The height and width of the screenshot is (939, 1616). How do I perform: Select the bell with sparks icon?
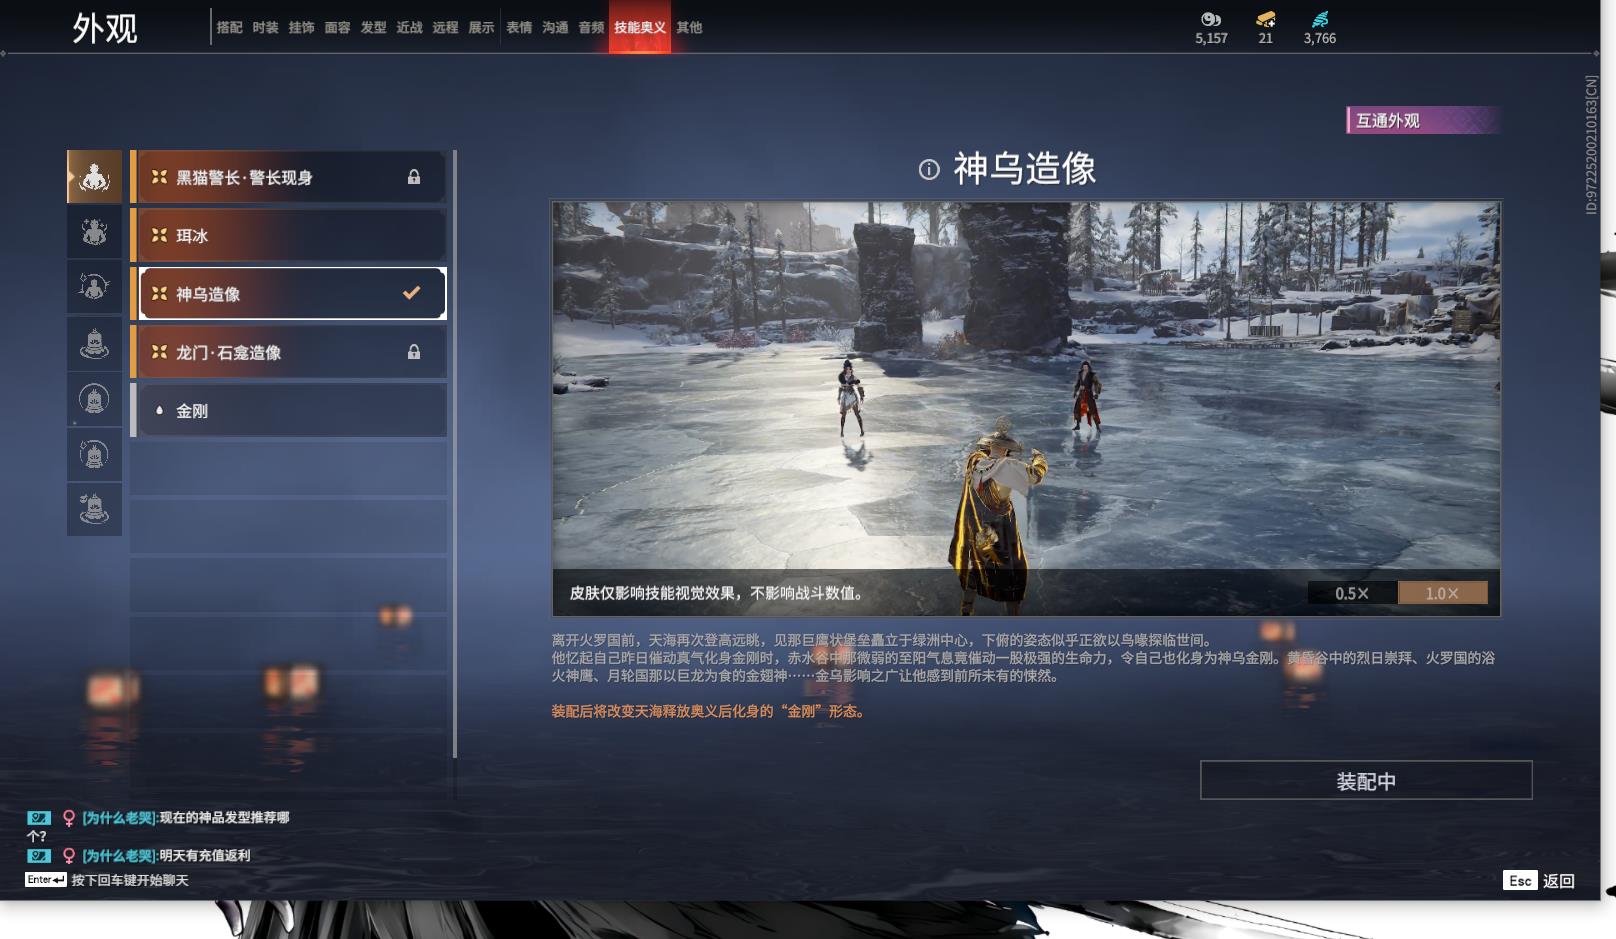pos(94,510)
